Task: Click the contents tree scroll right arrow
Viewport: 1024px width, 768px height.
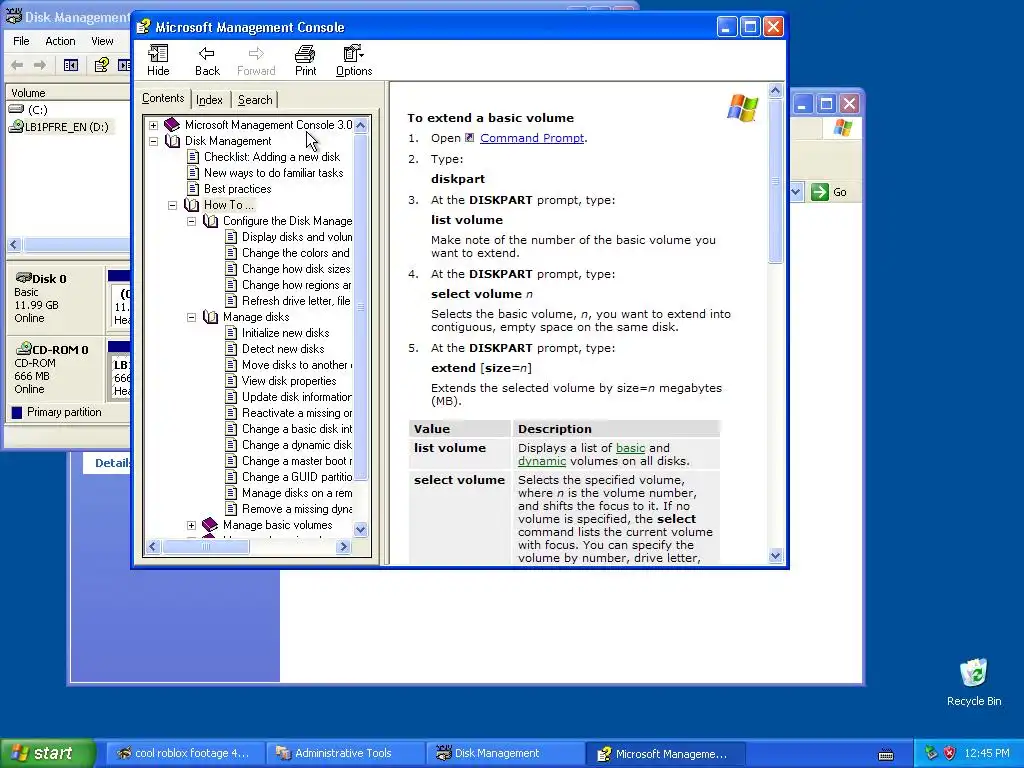Action: 344,547
